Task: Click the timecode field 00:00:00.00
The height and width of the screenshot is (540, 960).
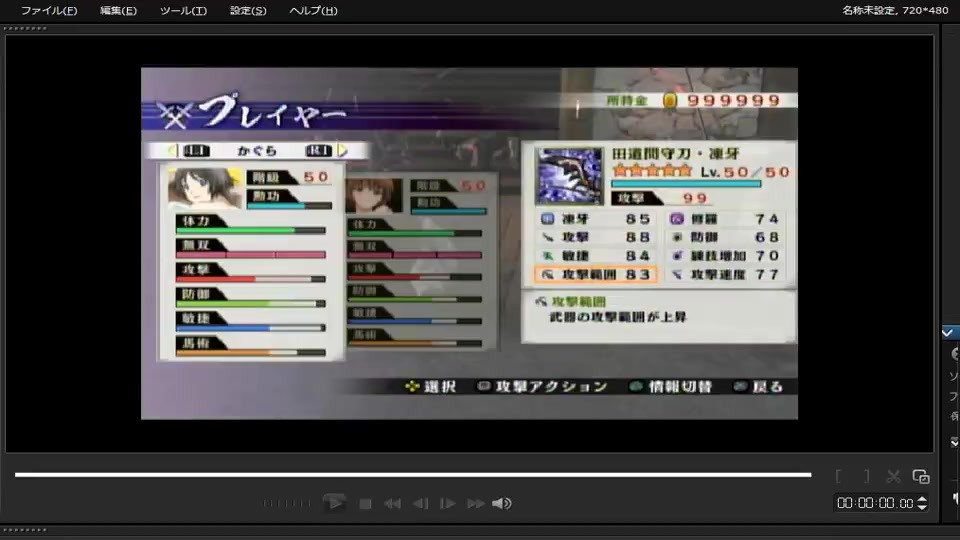Action: [x=875, y=503]
